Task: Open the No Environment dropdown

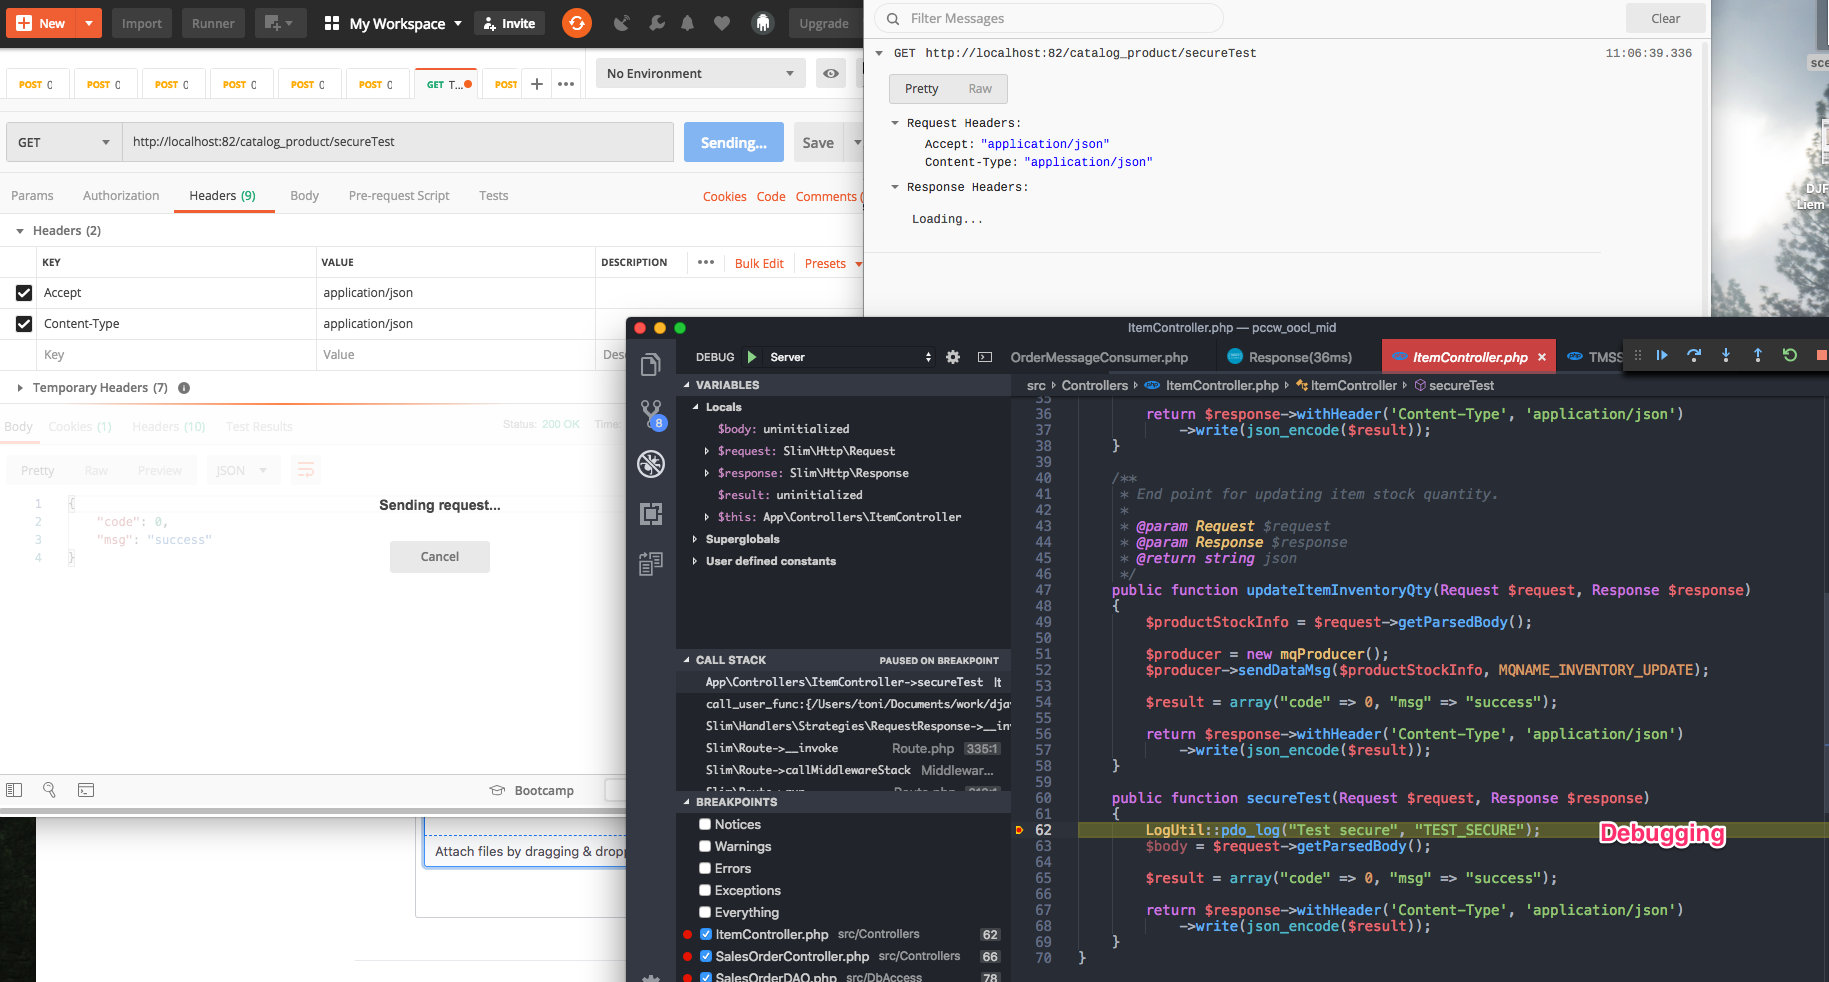Action: 699,72
